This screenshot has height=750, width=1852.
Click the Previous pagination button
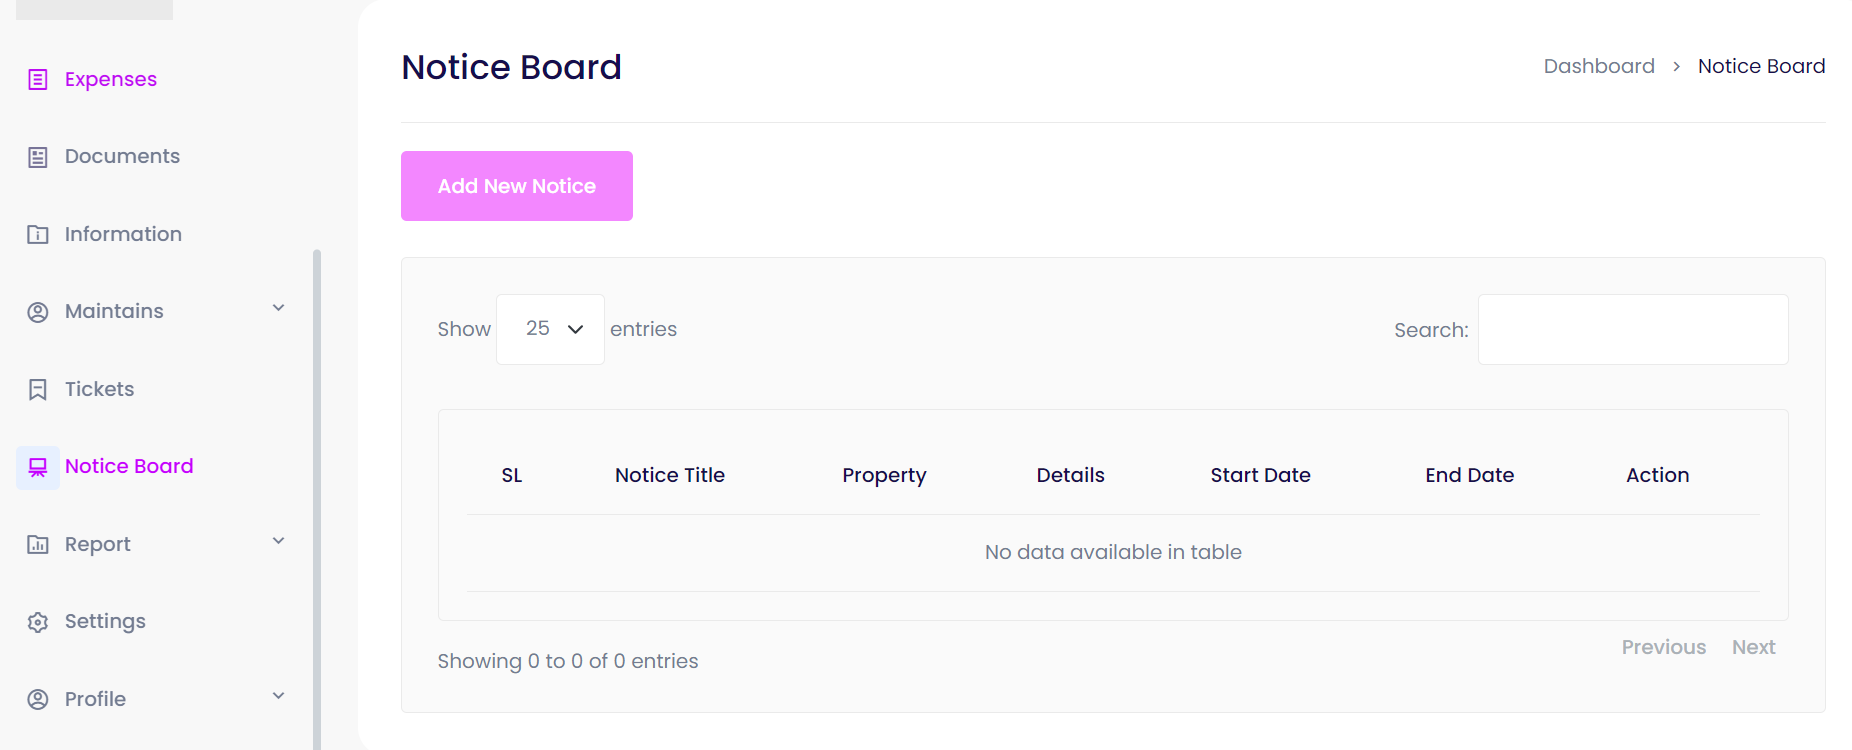pyautogui.click(x=1663, y=647)
